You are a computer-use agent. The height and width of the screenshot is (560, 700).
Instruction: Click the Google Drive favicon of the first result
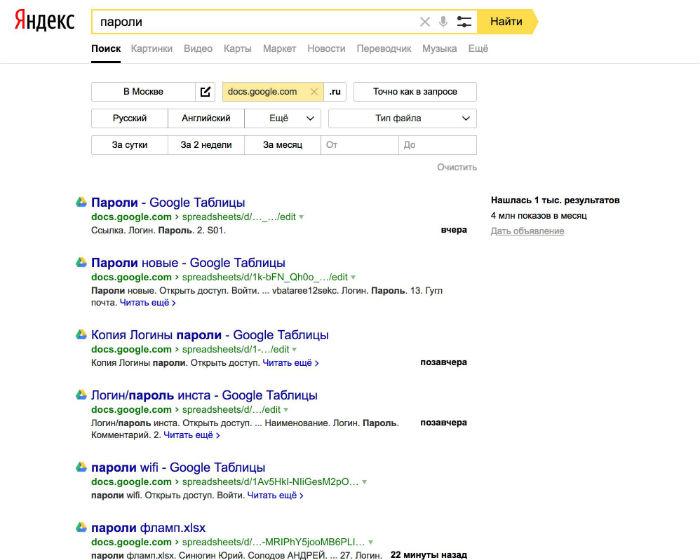pos(82,202)
